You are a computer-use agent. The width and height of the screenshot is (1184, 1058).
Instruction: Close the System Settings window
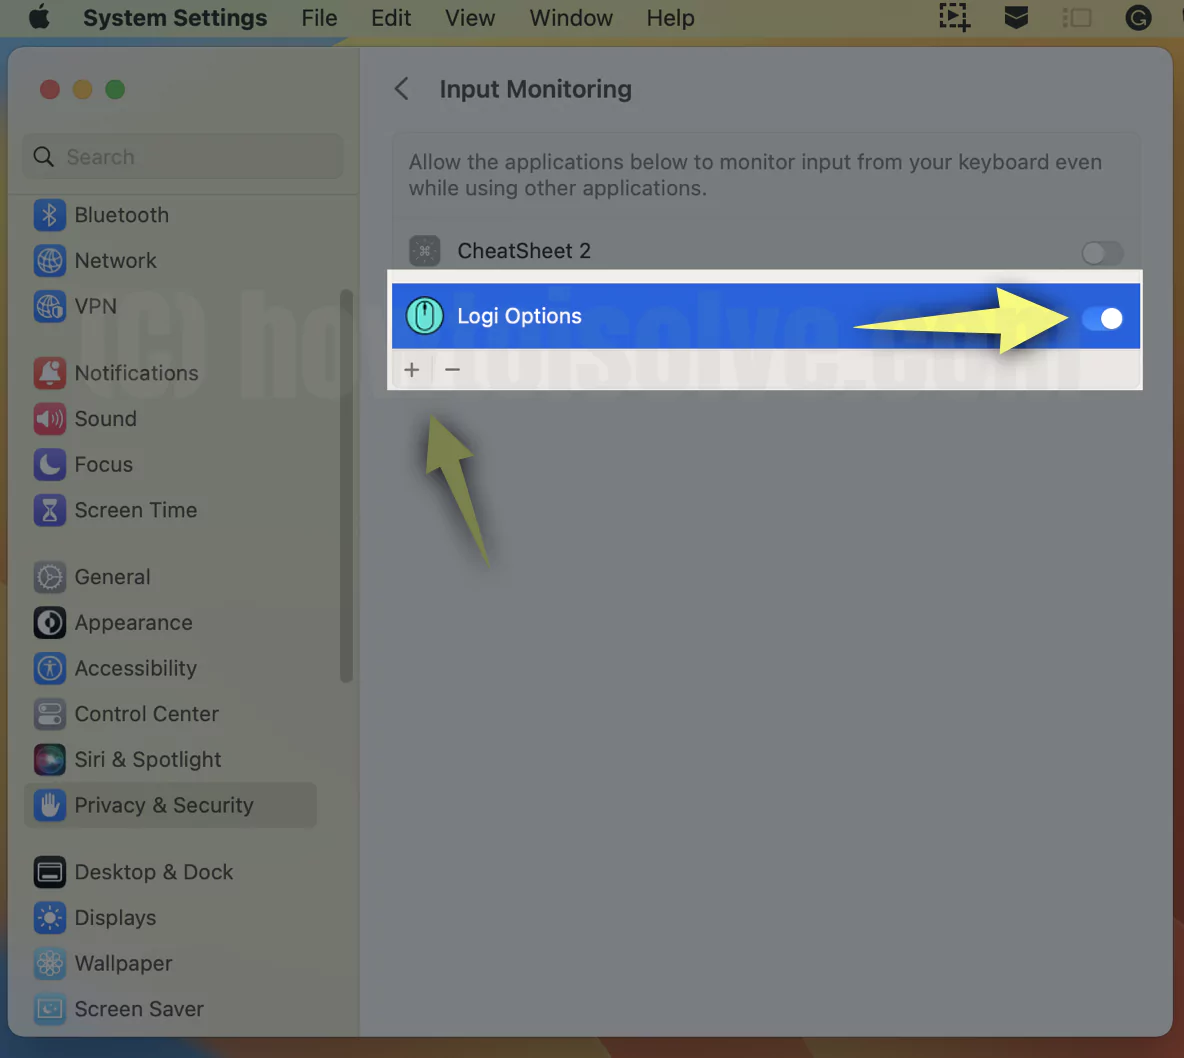tap(50, 90)
